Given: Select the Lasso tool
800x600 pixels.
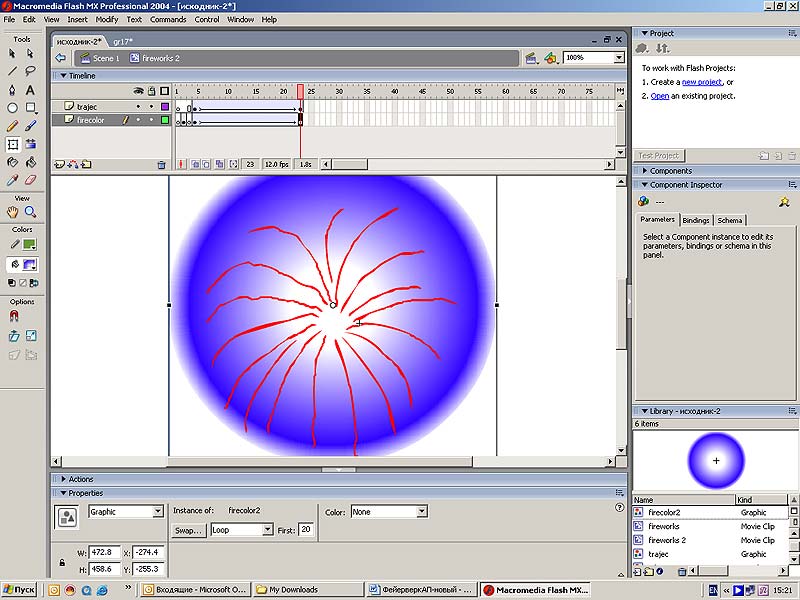Looking at the screenshot, I should click(30, 71).
